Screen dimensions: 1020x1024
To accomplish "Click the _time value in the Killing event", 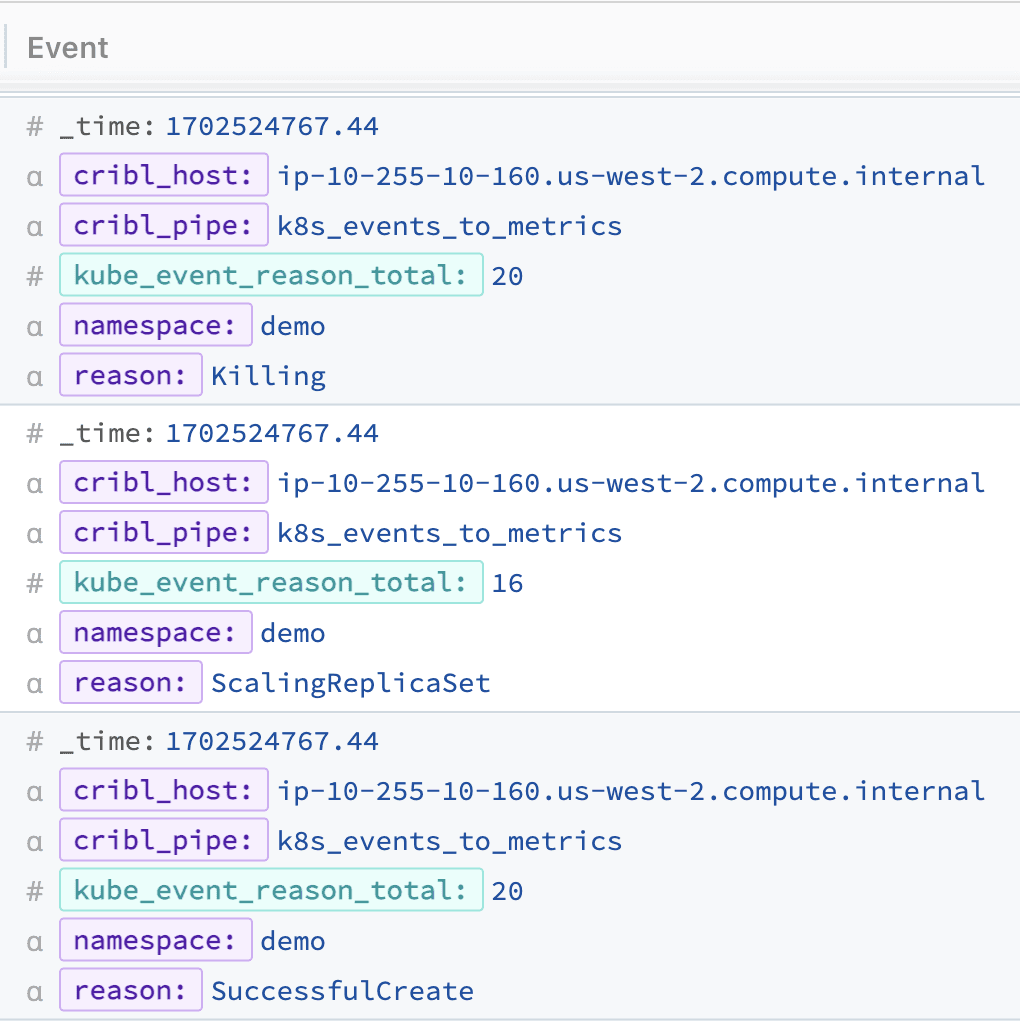I will pyautogui.click(x=272, y=126).
